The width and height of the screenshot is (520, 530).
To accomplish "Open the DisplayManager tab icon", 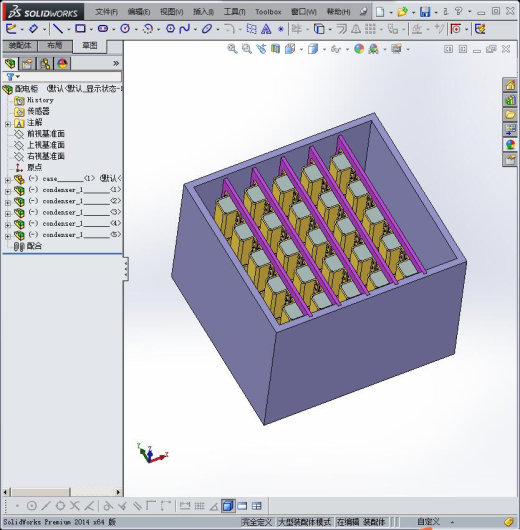I will [x=62, y=64].
